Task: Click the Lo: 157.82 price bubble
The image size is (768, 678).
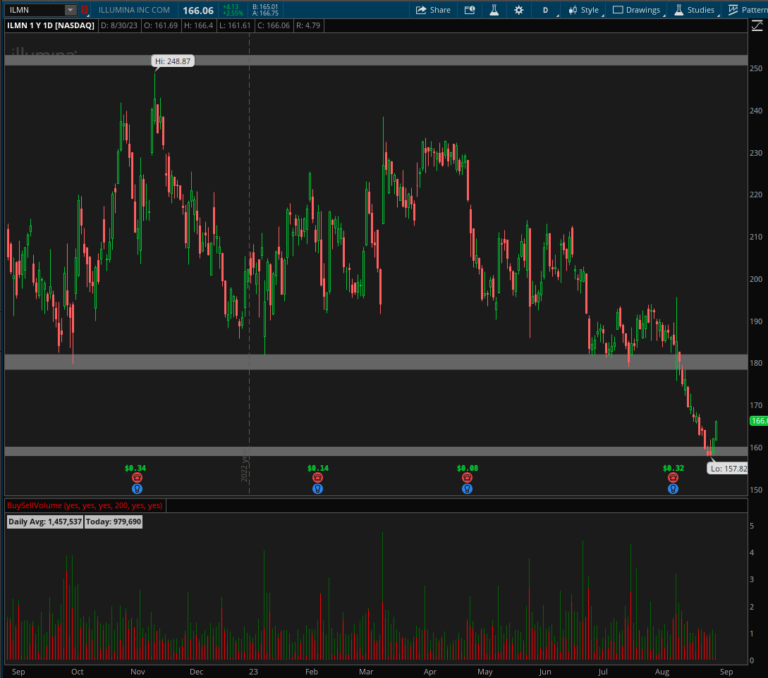Action: click(728, 469)
